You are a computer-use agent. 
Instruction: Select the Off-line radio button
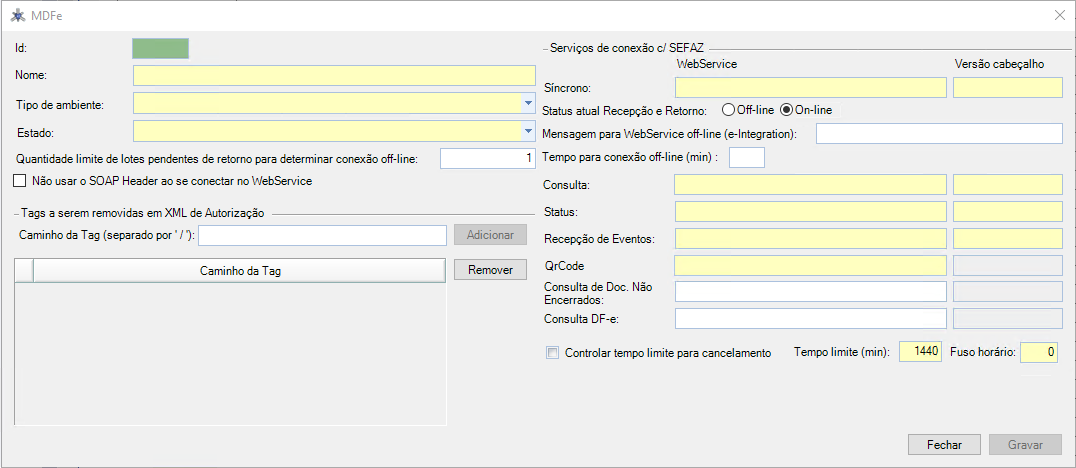click(727, 109)
